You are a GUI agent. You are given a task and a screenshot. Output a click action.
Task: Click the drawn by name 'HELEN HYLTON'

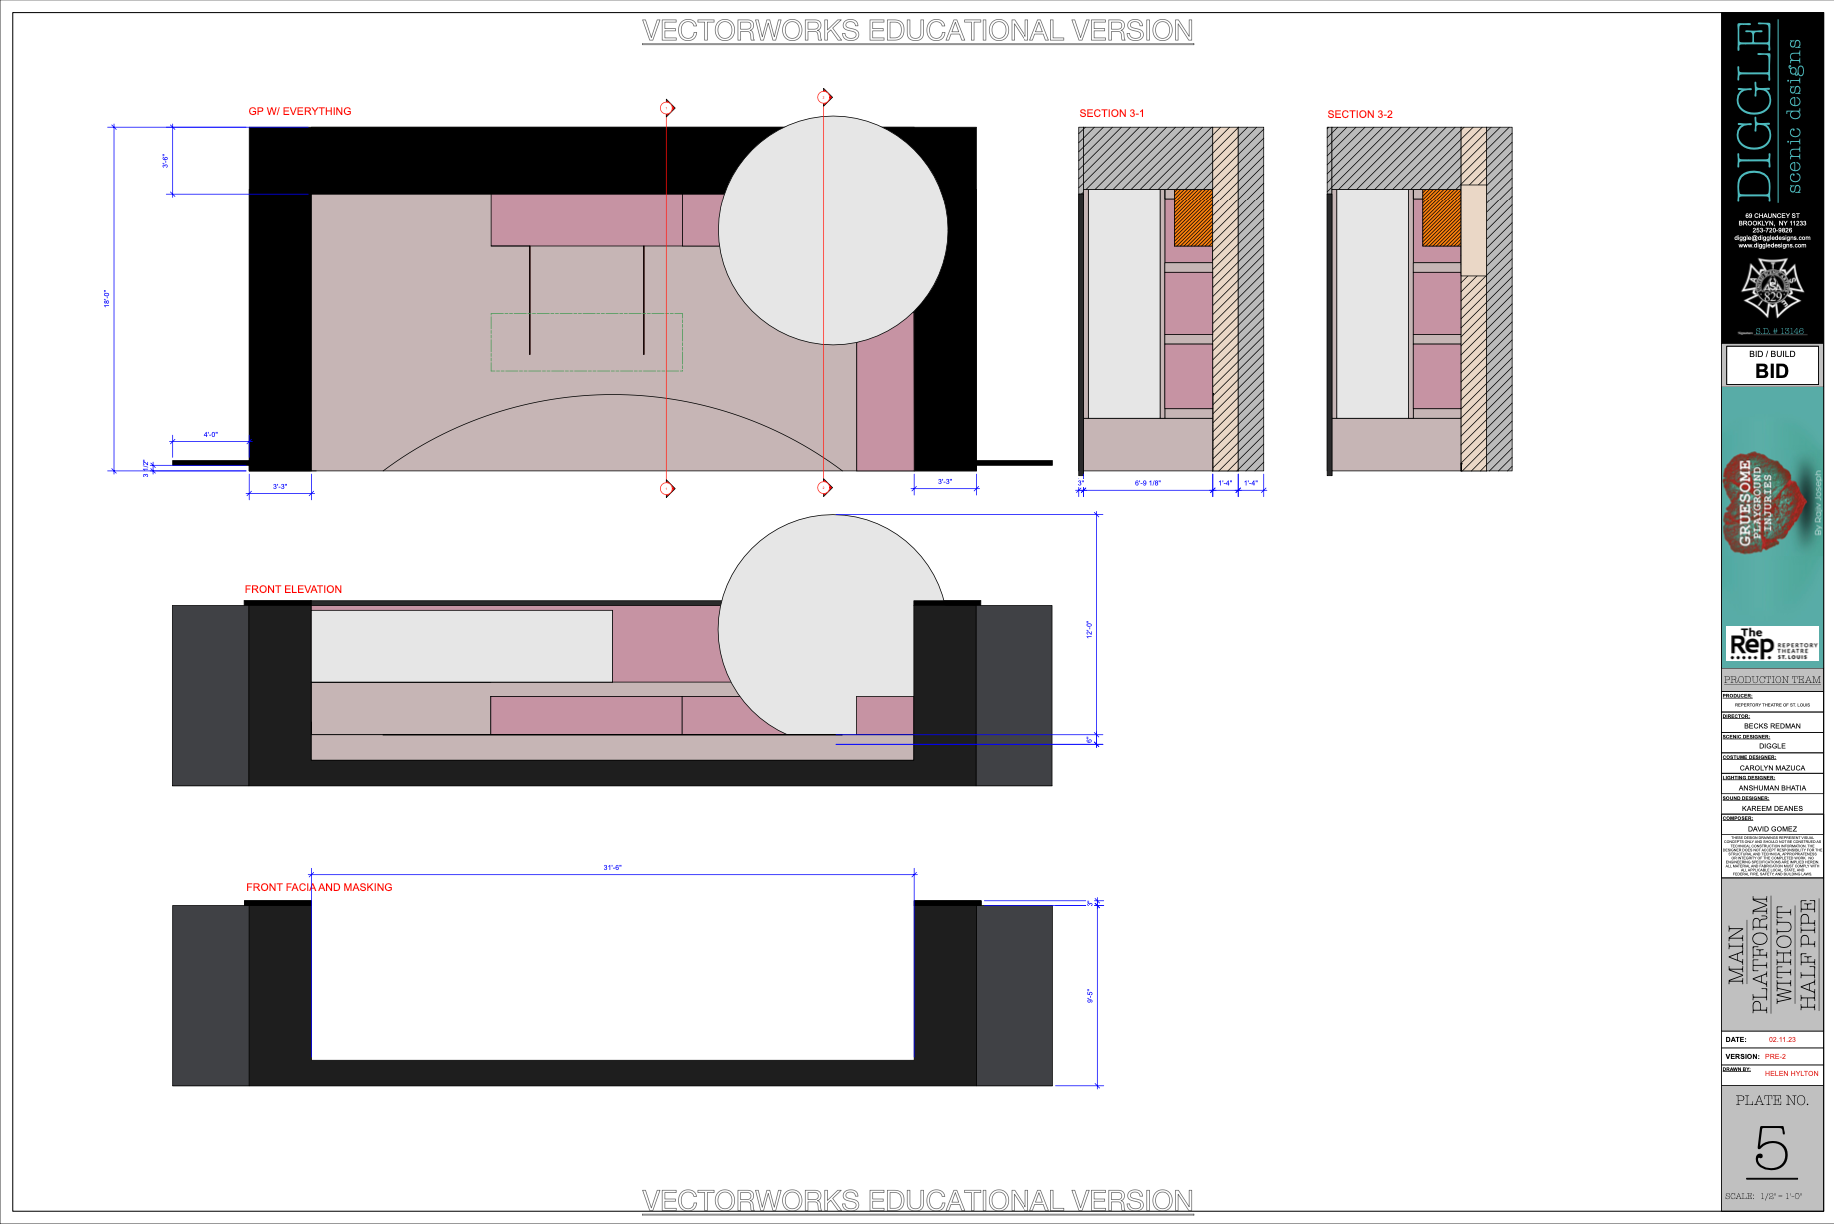(x=1791, y=1073)
